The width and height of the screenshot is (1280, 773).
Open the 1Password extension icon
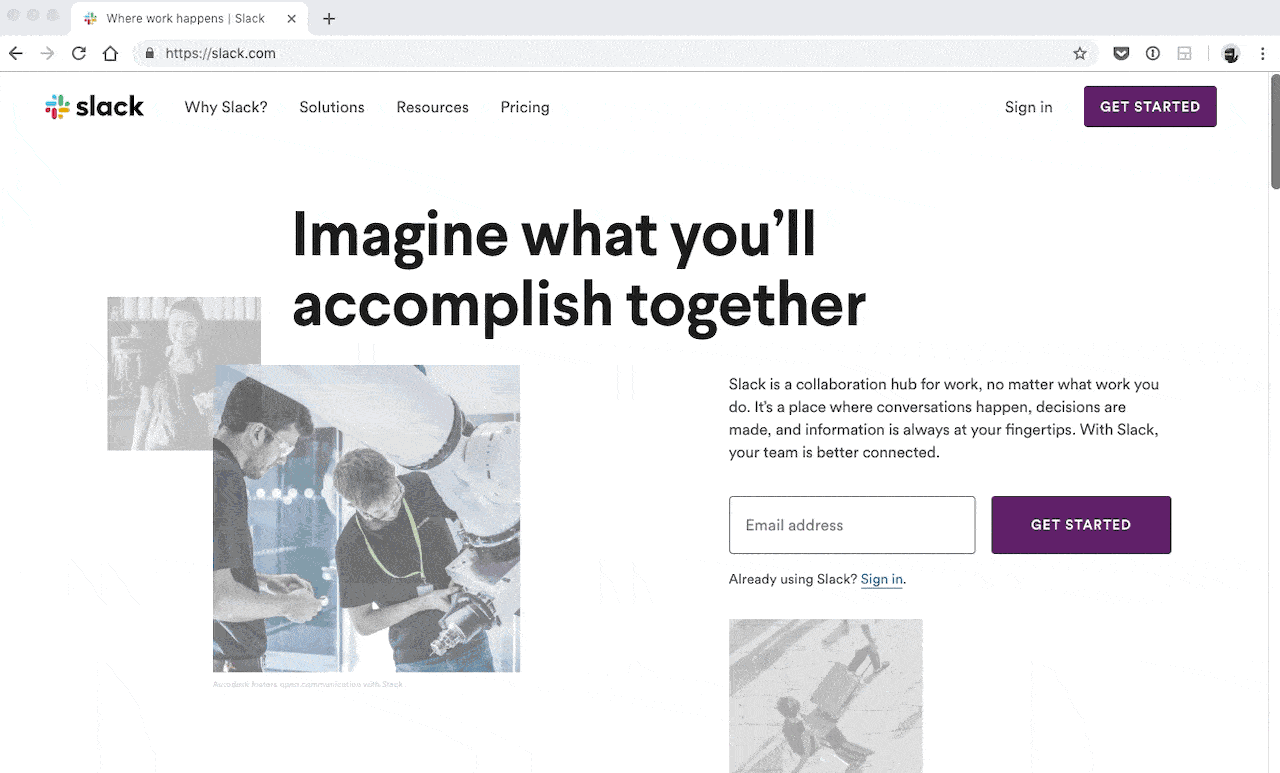(1153, 54)
